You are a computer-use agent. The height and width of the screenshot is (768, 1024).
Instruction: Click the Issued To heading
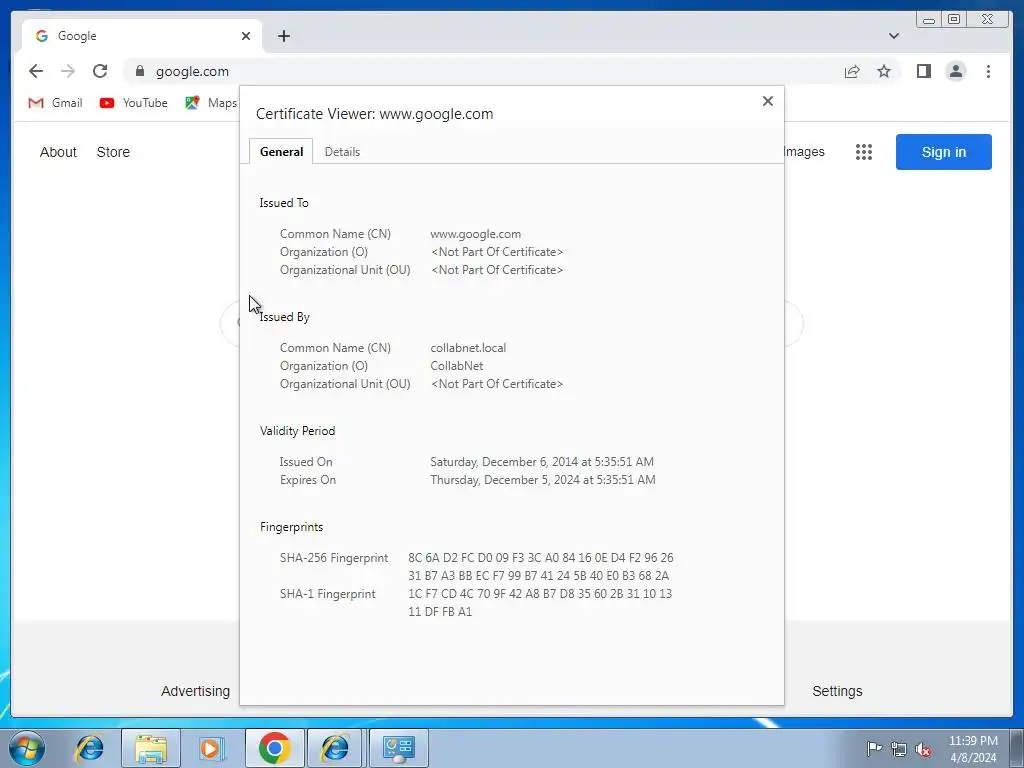pos(284,203)
